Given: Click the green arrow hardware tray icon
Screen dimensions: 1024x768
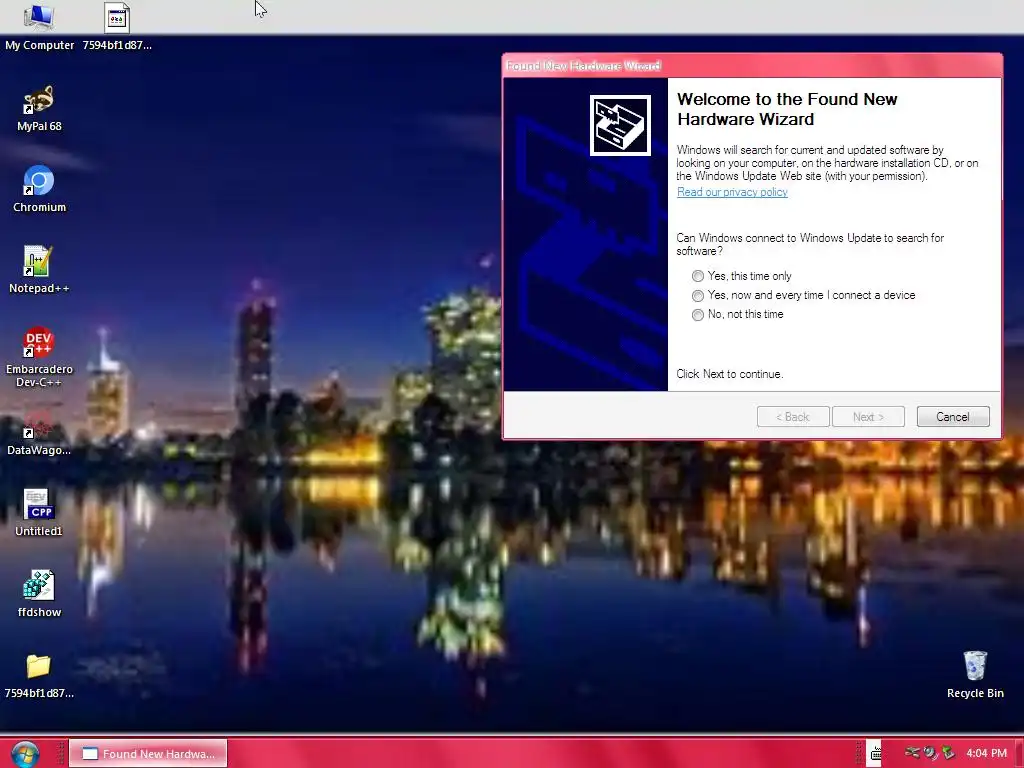Looking at the screenshot, I should pyautogui.click(x=948, y=753).
